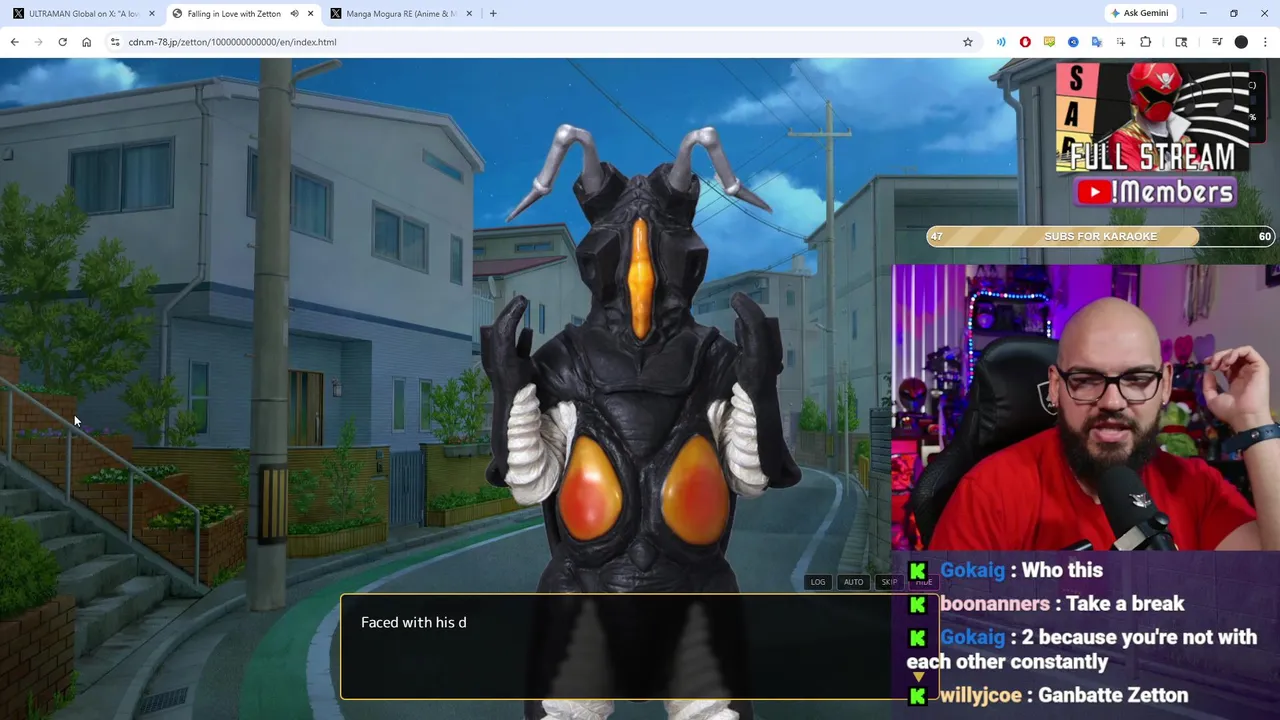Open the Chrome three-dot menu

(x=1265, y=42)
